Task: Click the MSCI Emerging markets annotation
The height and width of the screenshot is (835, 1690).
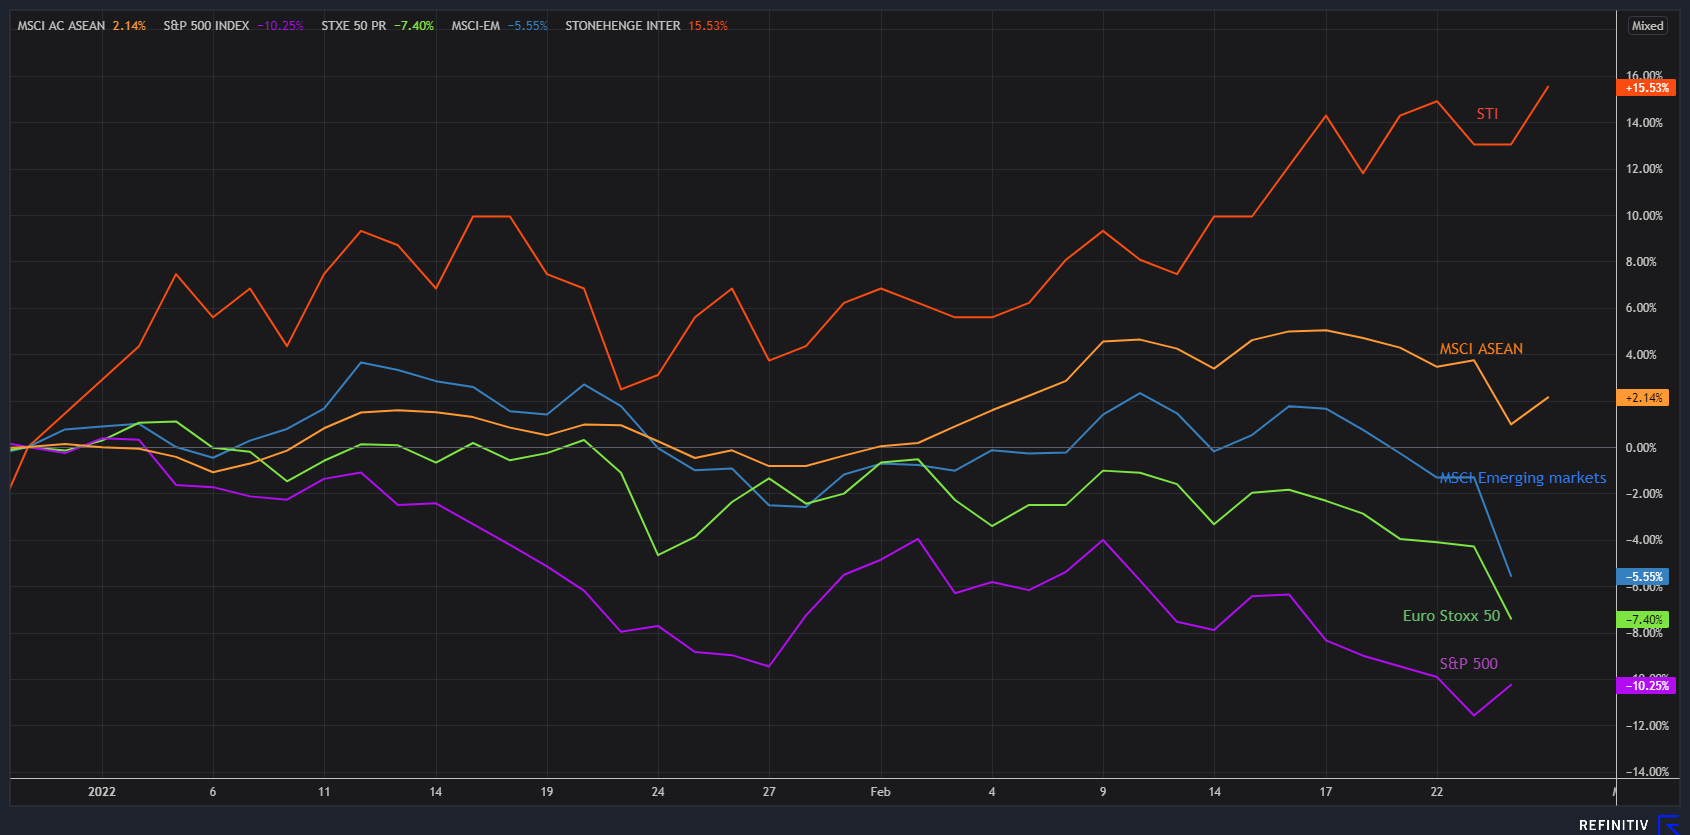Action: 1522,478
